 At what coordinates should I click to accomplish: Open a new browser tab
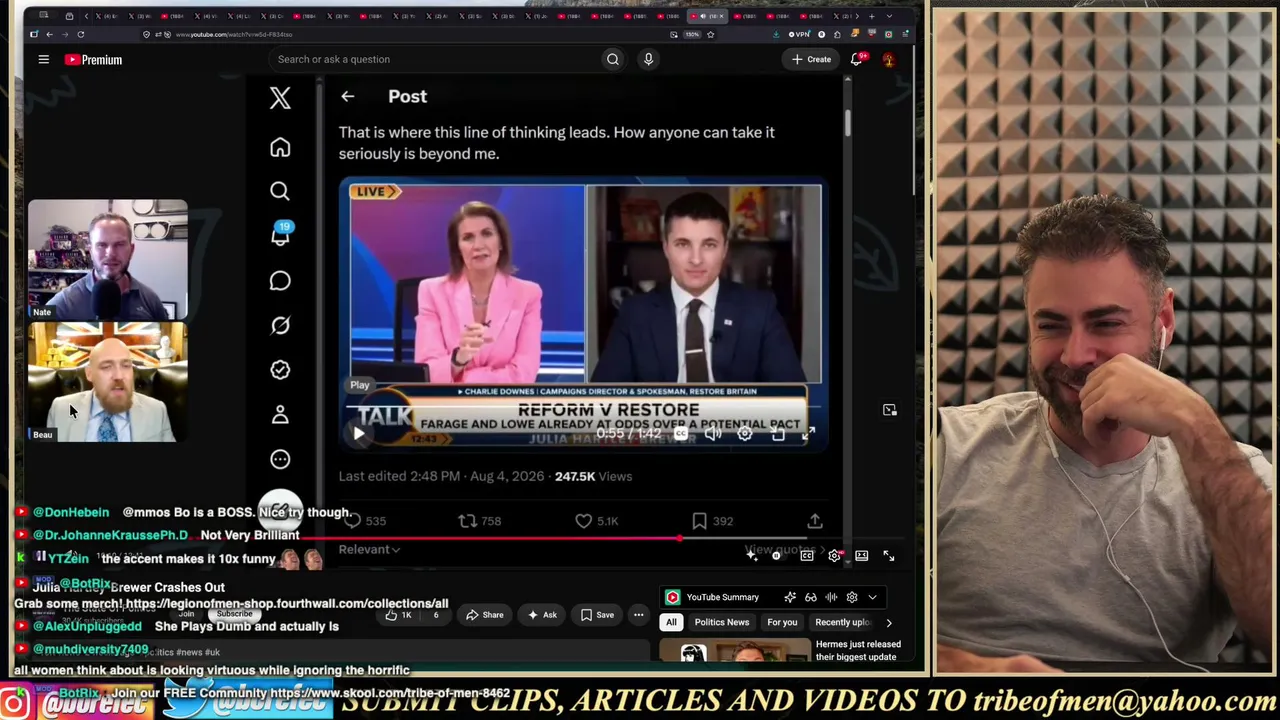[x=871, y=16]
